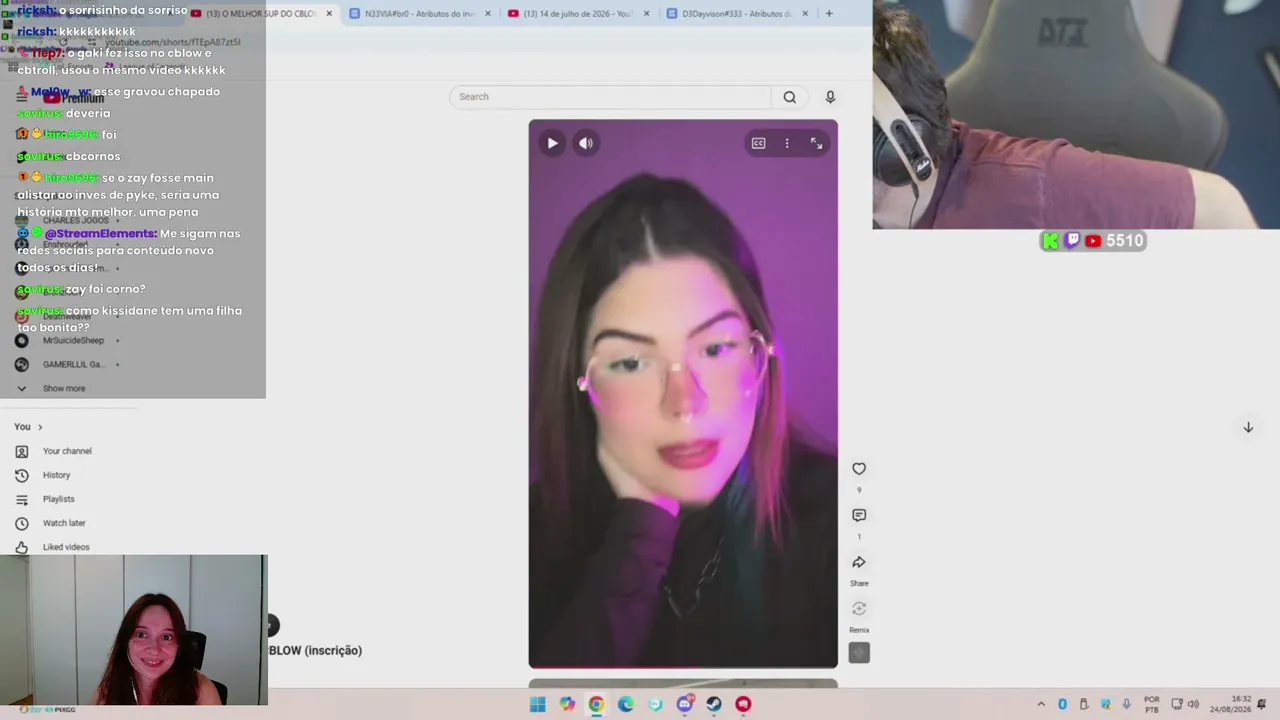Switch to O MELHOR SUP DO CBLOL tab
The width and height of the screenshot is (1280, 720).
point(262,14)
